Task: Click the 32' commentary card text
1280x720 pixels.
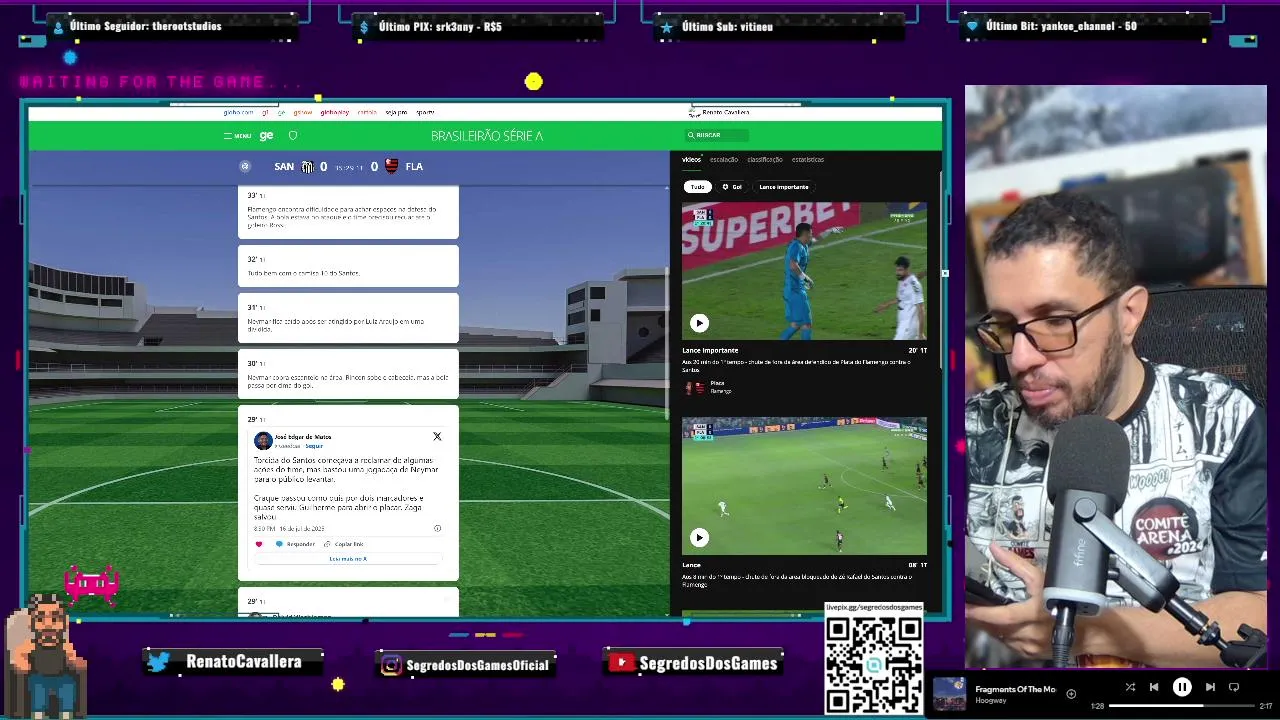Action: click(303, 273)
